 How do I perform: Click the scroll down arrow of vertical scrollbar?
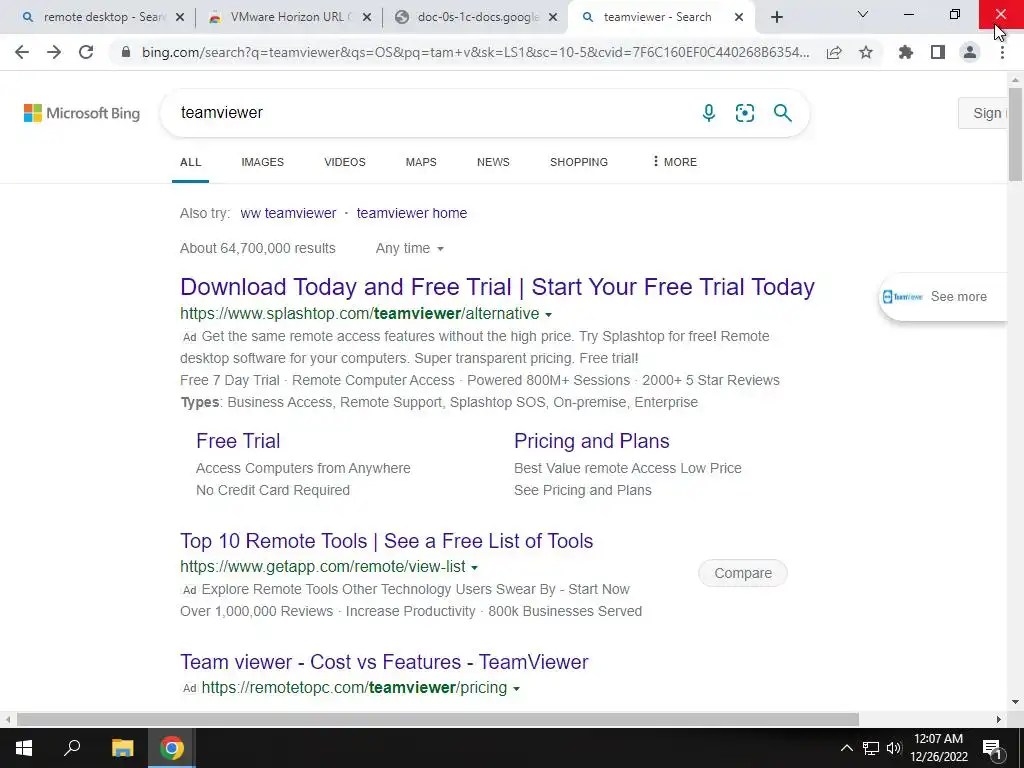(x=1015, y=703)
